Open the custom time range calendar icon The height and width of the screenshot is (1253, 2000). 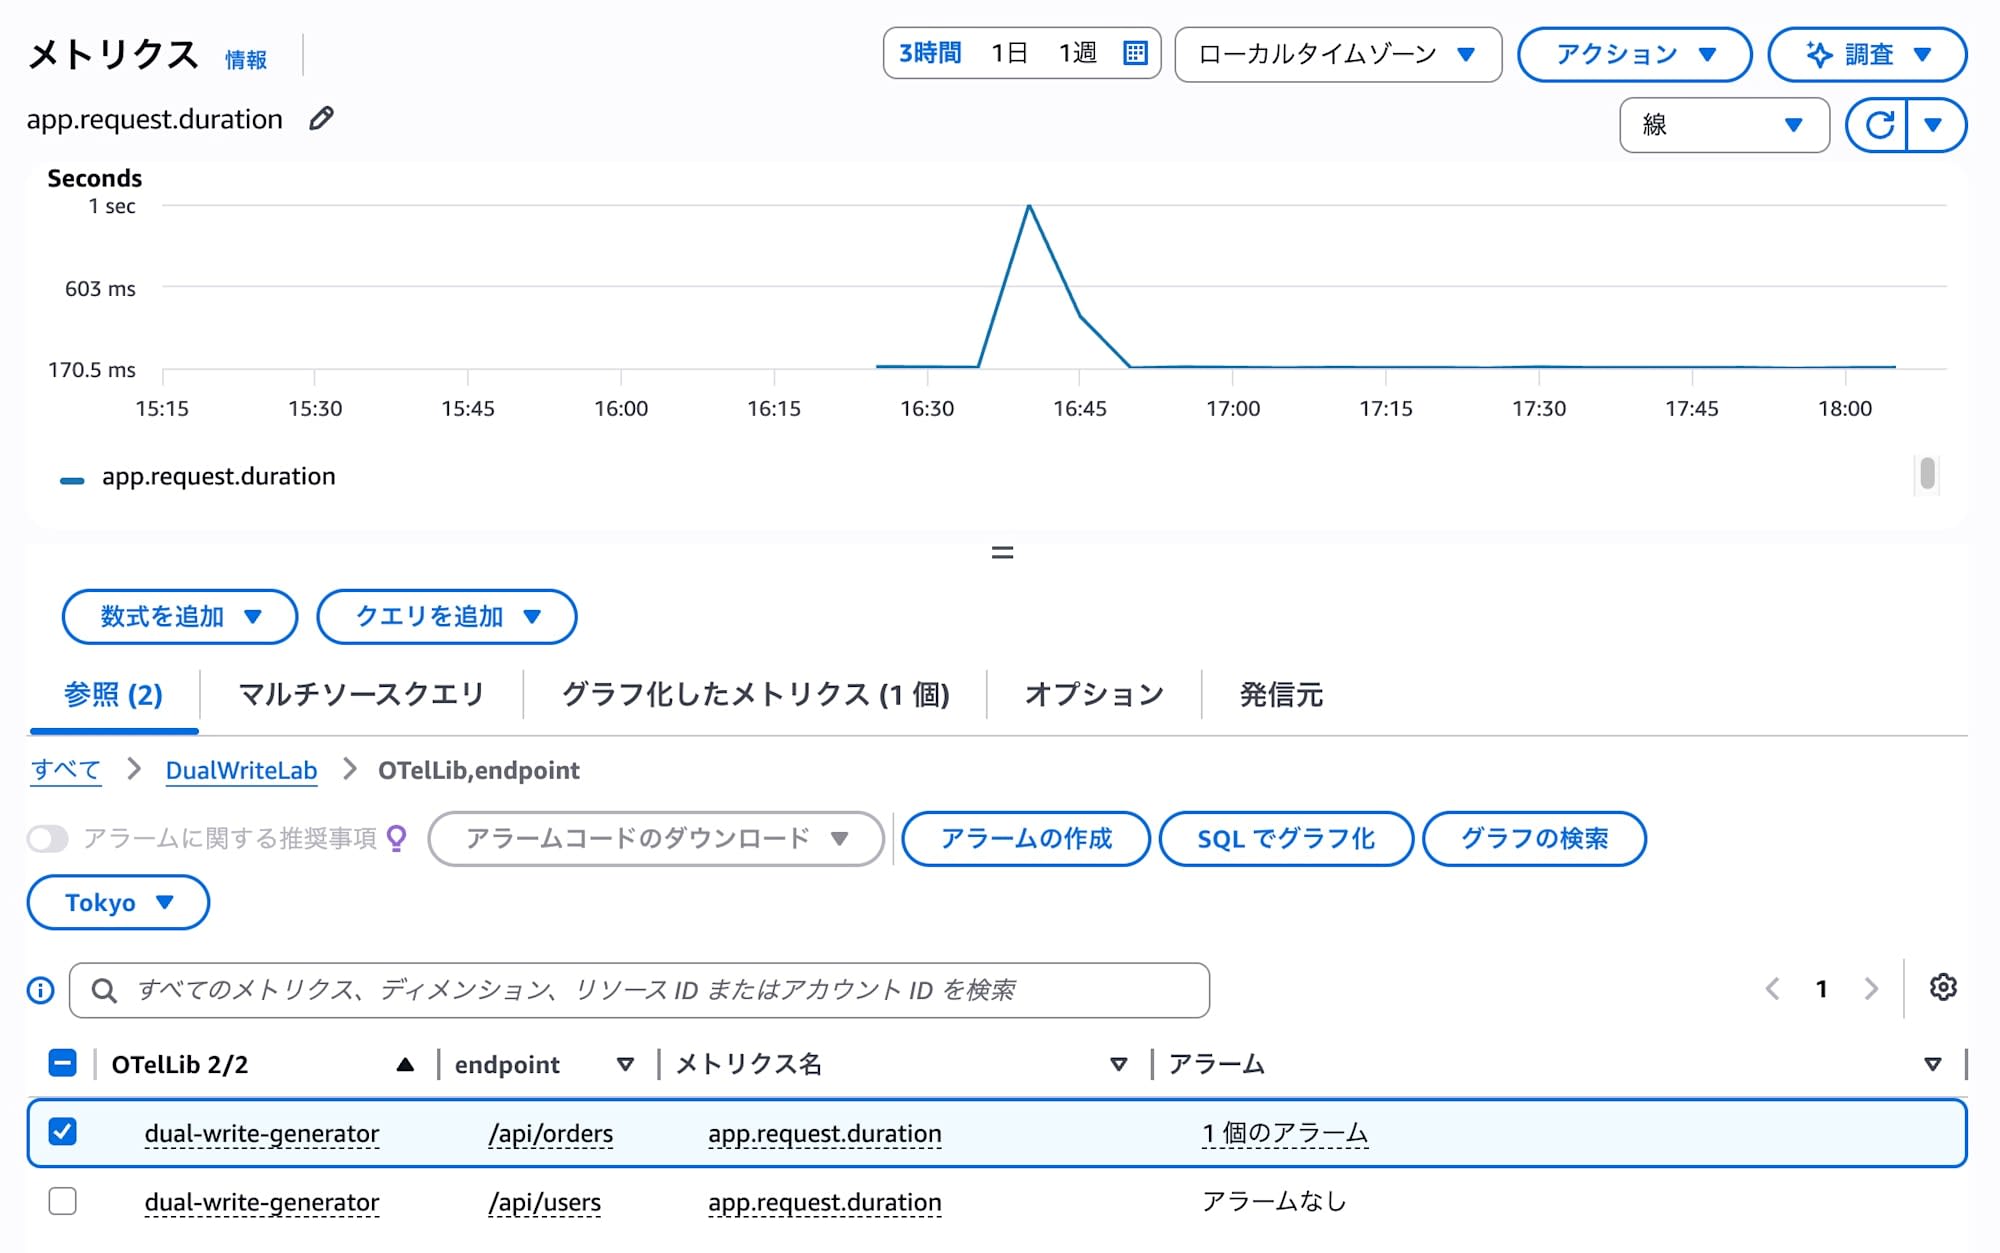[1135, 53]
